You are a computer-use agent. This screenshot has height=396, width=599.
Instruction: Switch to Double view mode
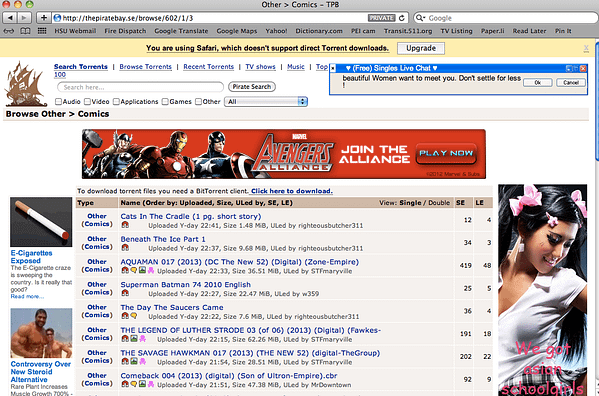tap(439, 203)
